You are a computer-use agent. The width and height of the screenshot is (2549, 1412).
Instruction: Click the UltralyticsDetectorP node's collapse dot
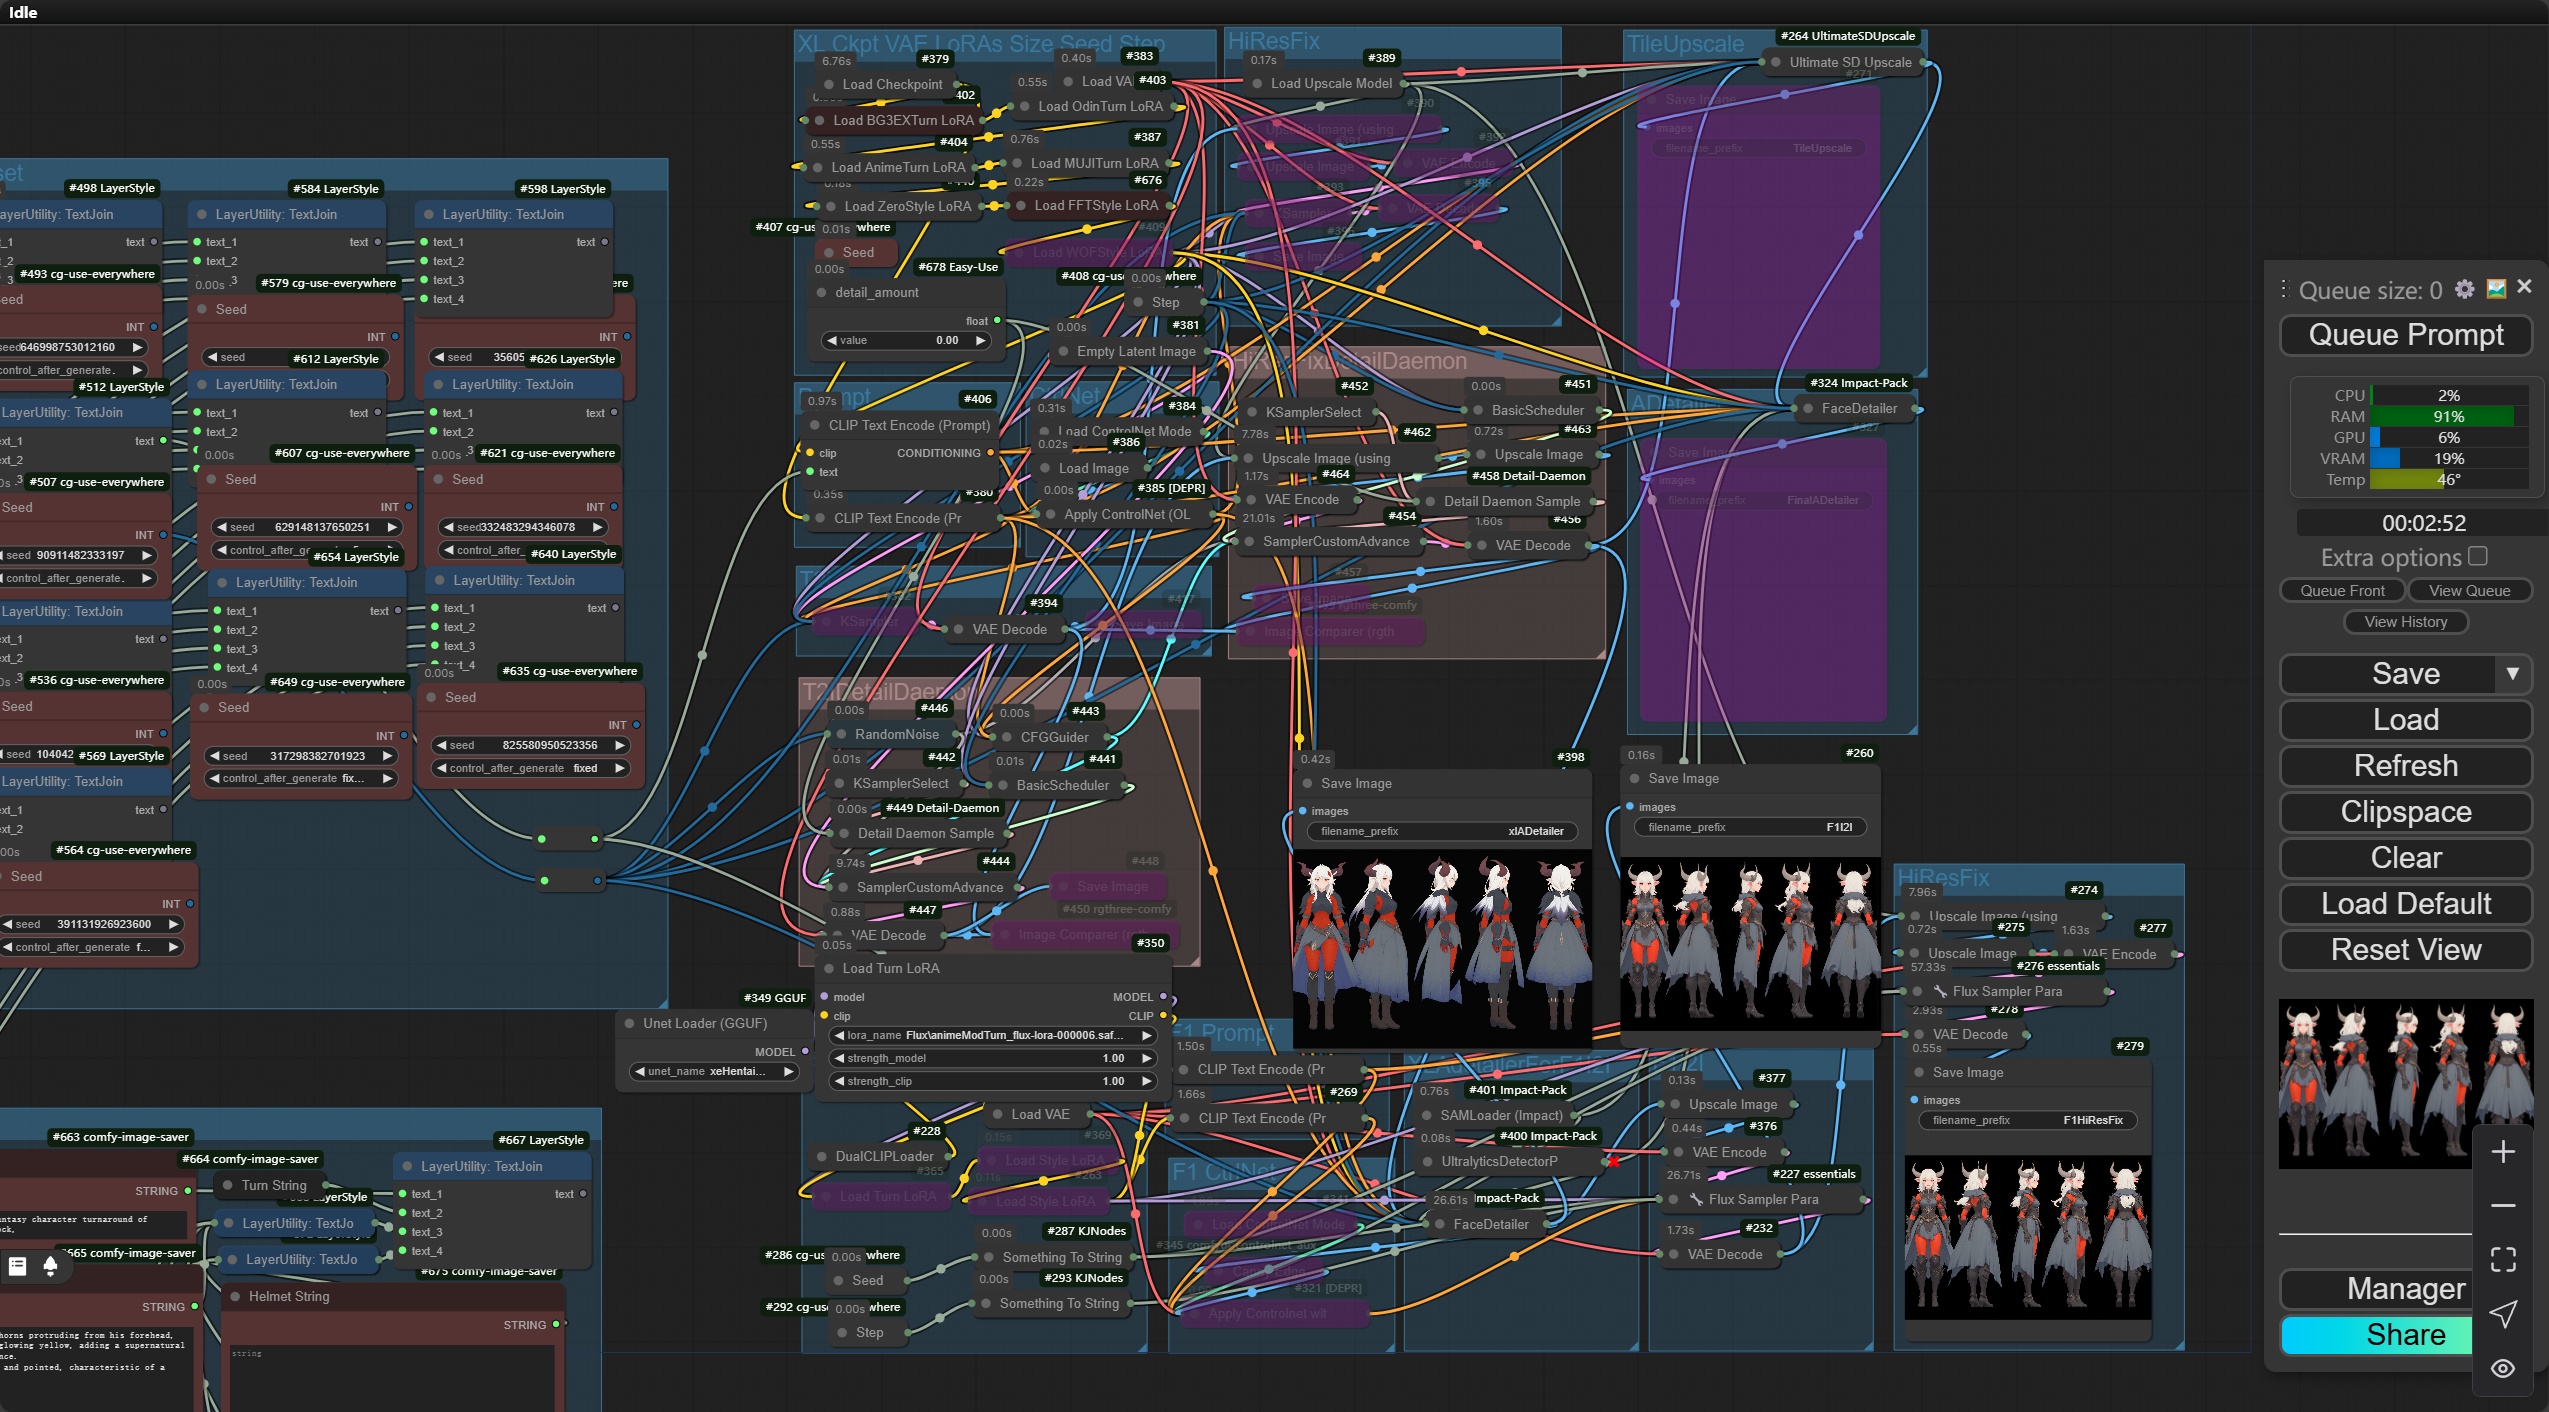1427,1162
